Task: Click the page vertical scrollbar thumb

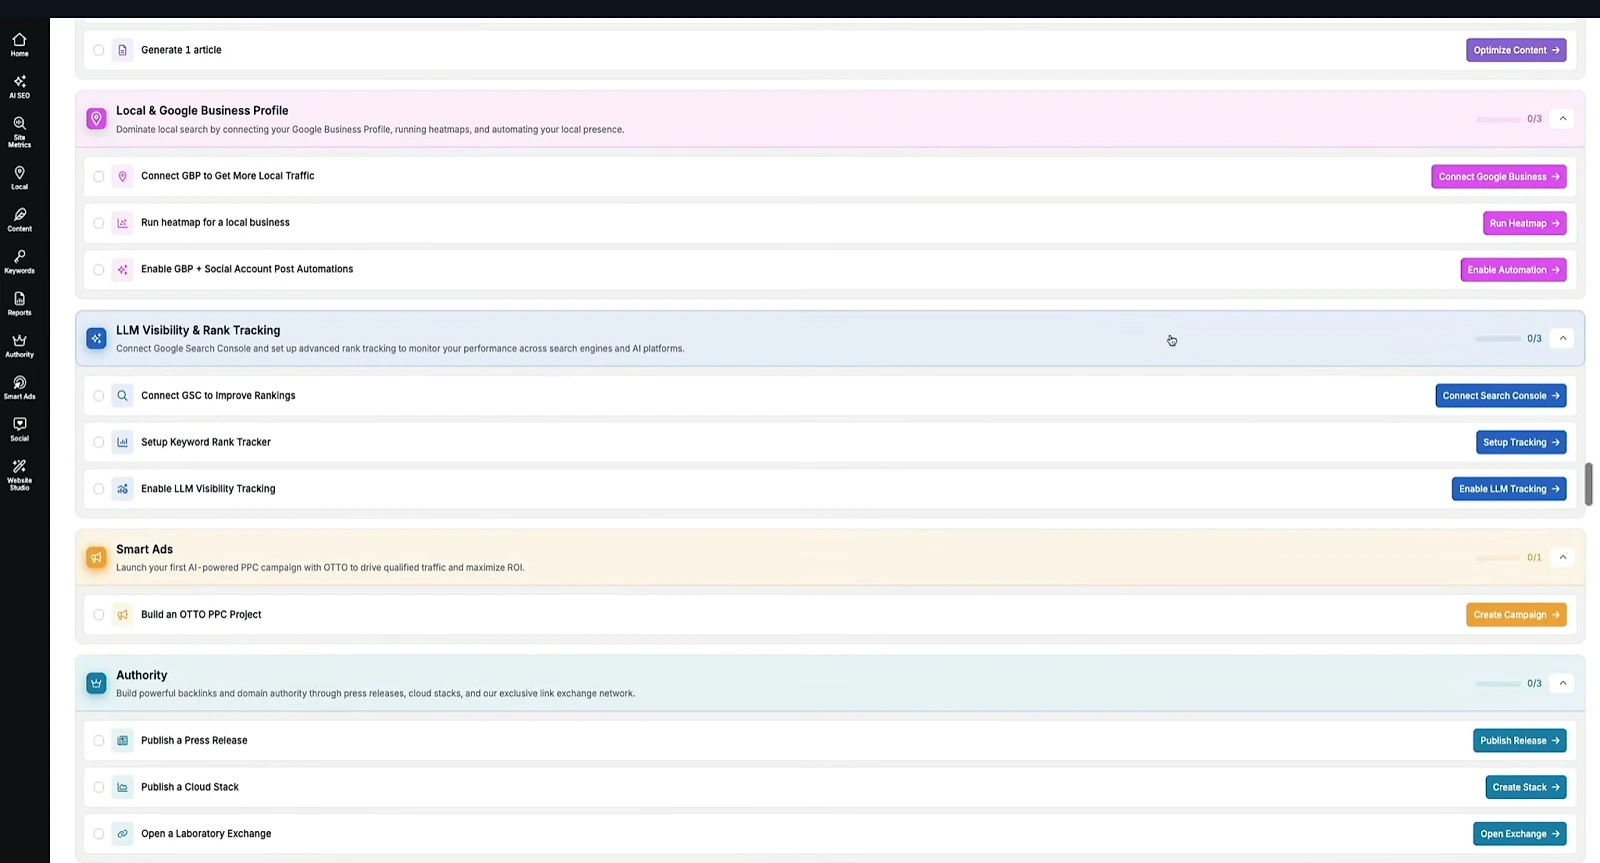Action: [x=1589, y=484]
